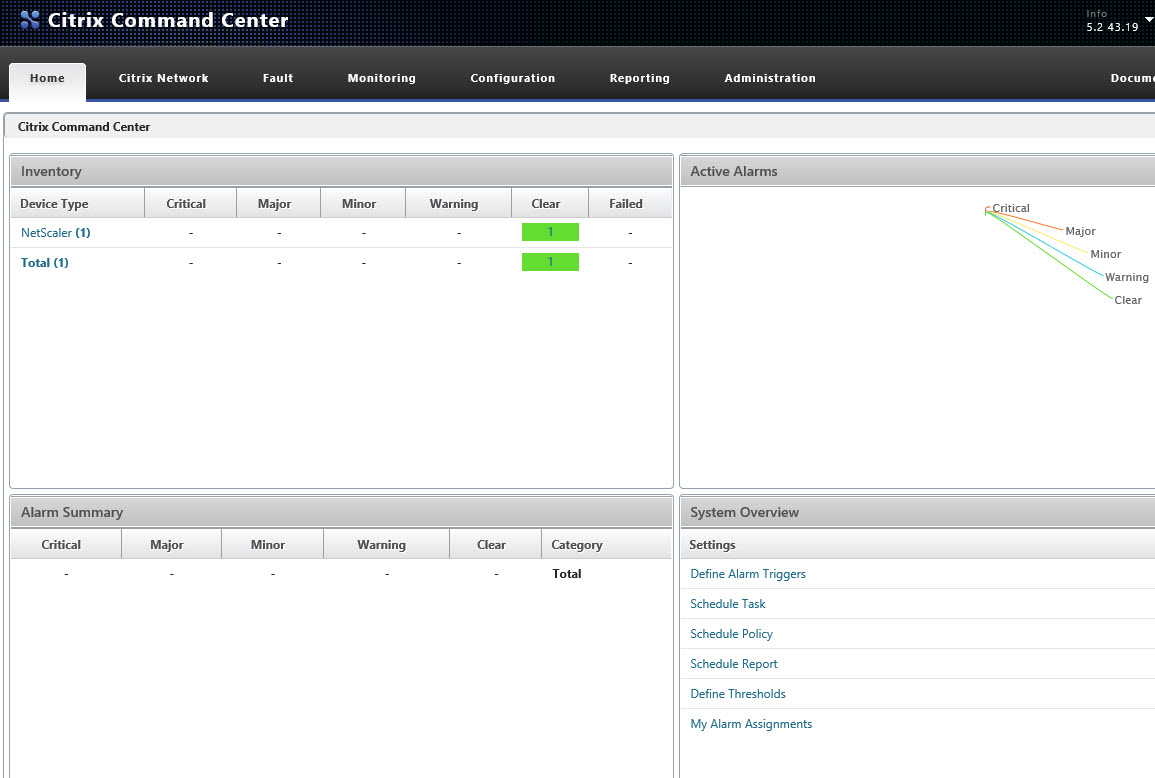
Task: Open Define Alarm Triggers settings
Action: tap(747, 573)
